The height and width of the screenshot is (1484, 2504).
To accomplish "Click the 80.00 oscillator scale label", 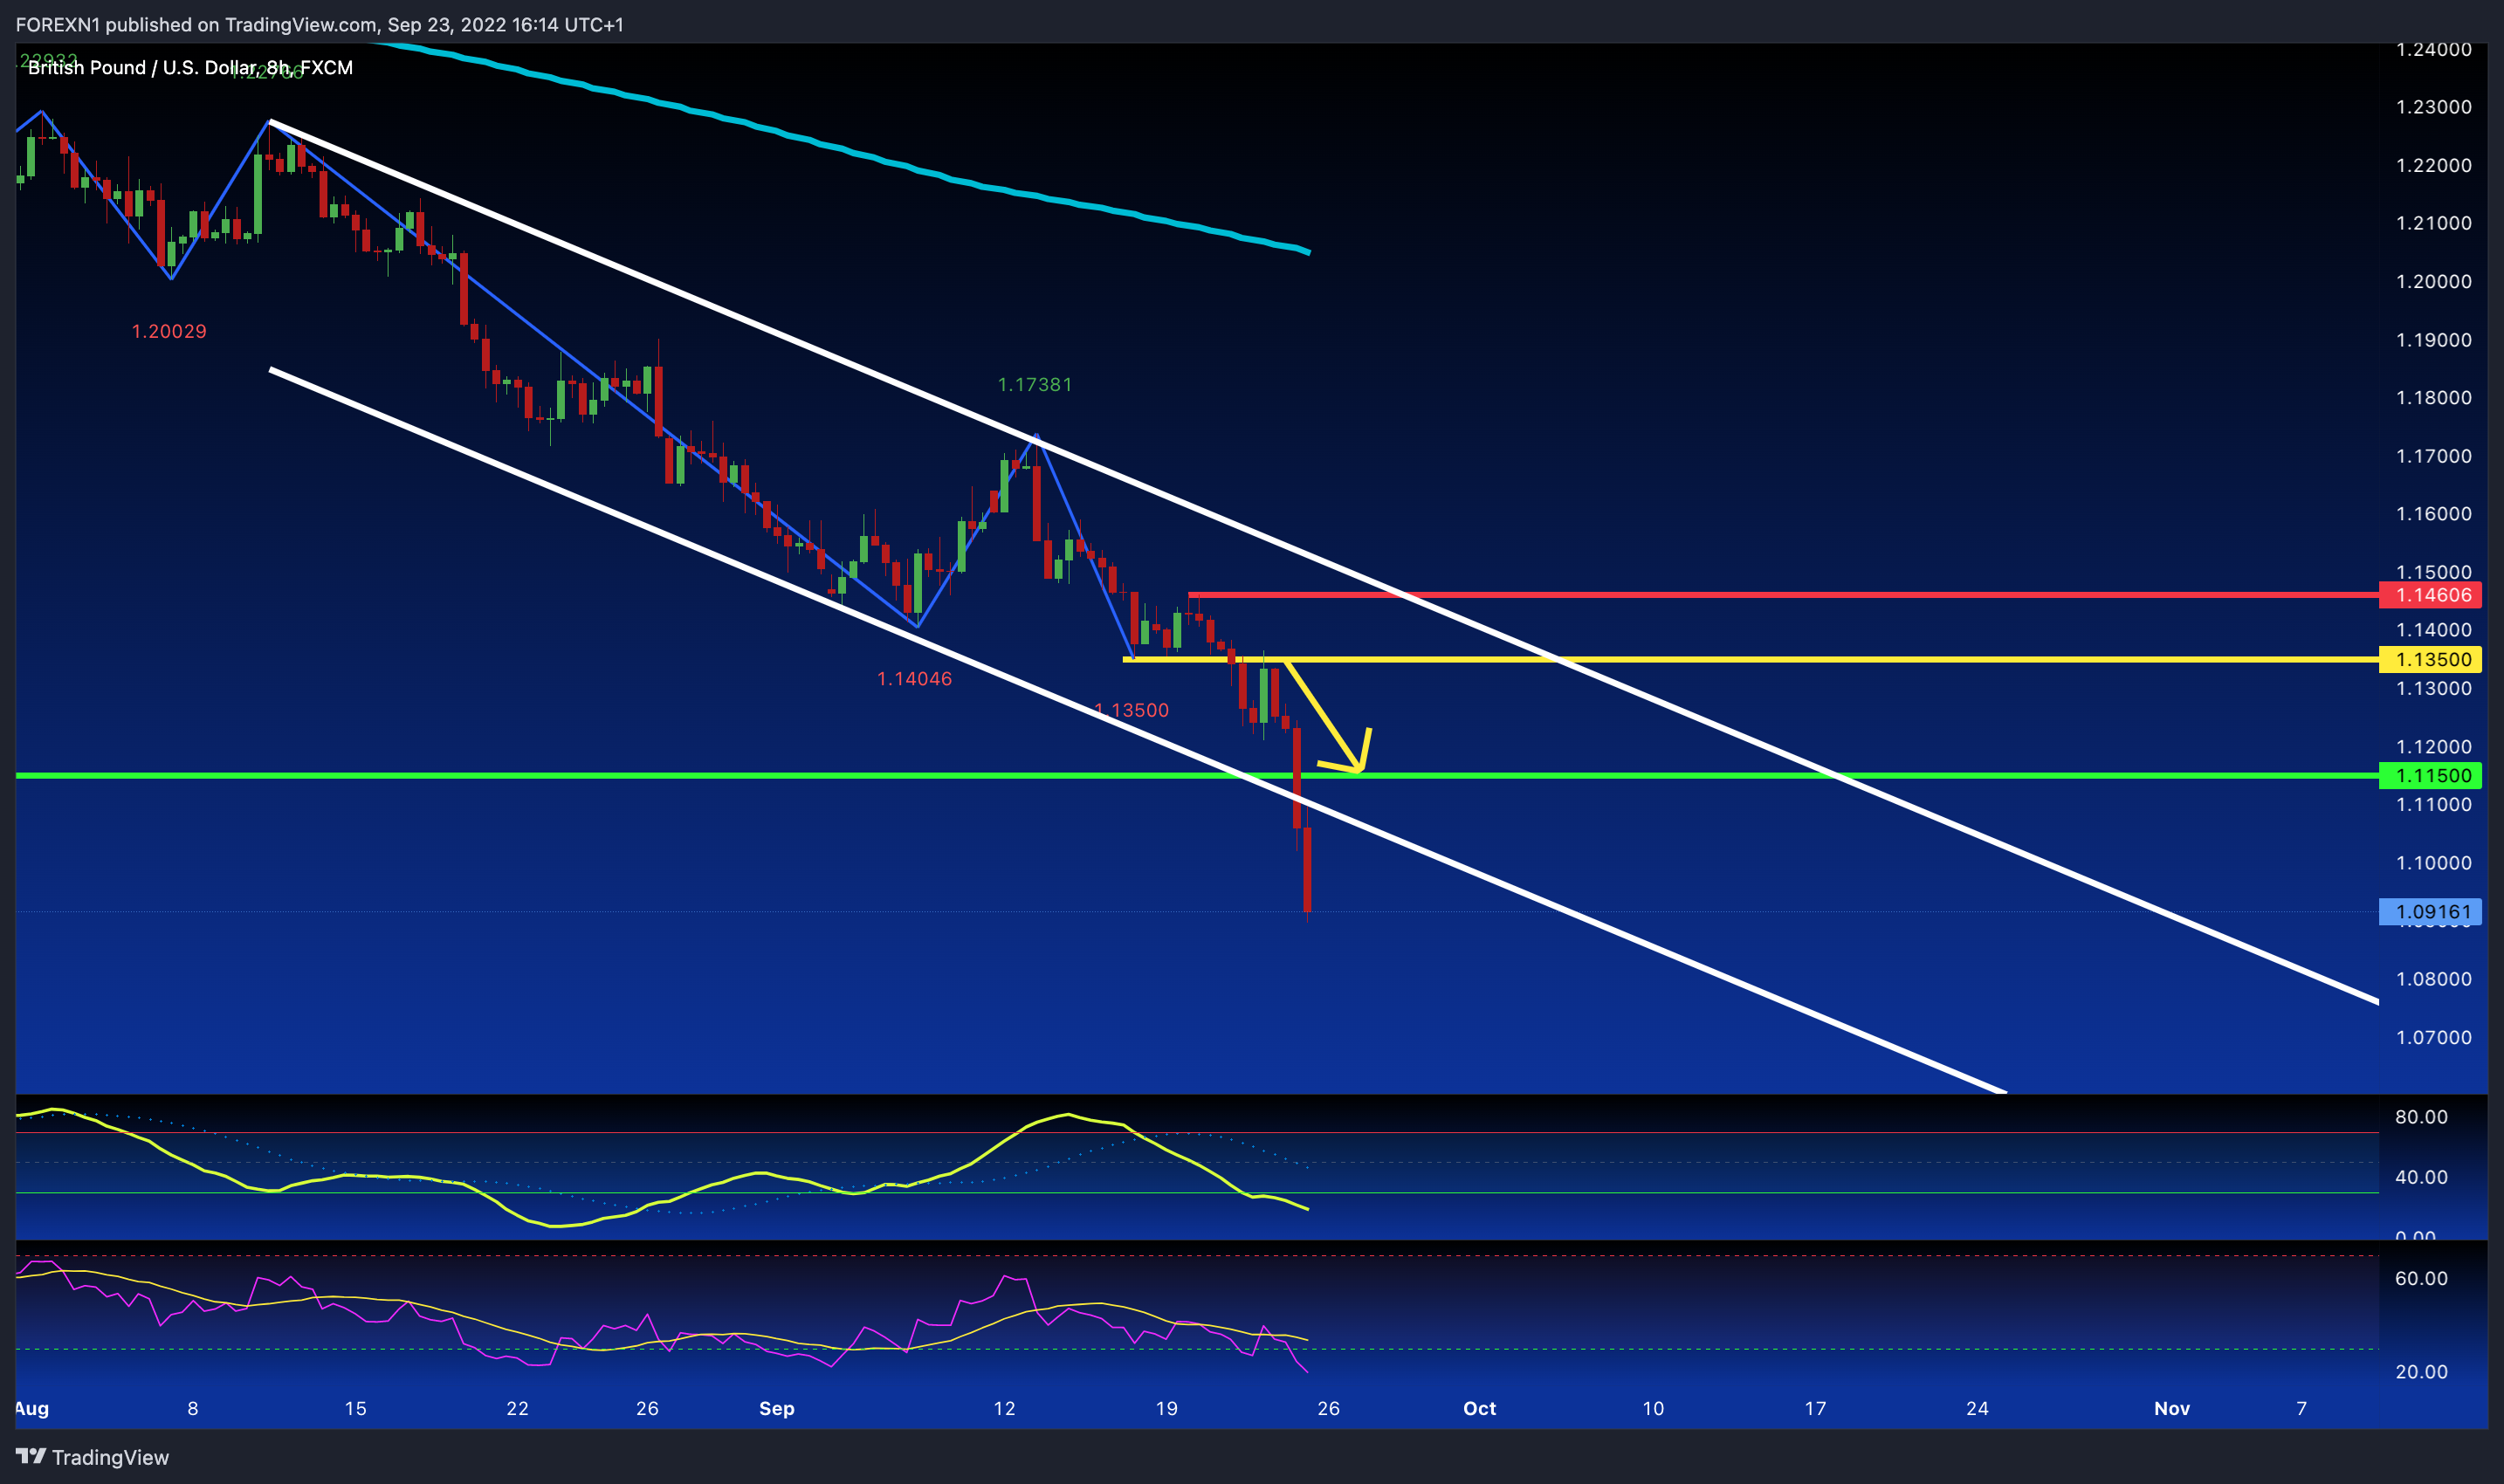I will [2421, 1117].
